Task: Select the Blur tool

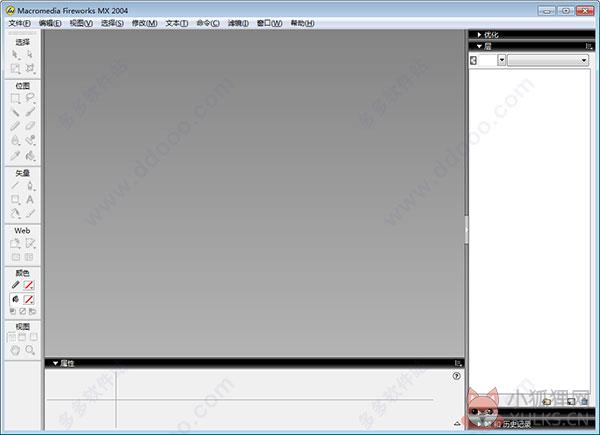Action: [x=15, y=141]
